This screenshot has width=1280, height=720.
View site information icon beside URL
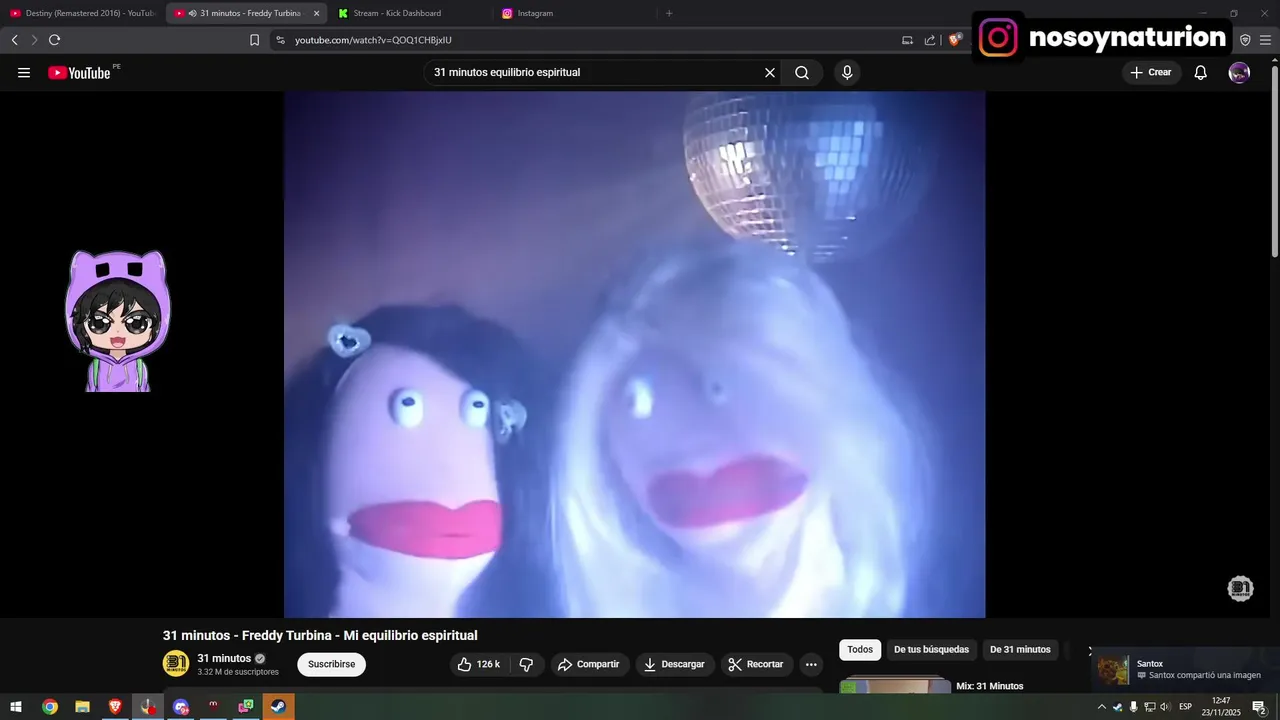tap(280, 40)
